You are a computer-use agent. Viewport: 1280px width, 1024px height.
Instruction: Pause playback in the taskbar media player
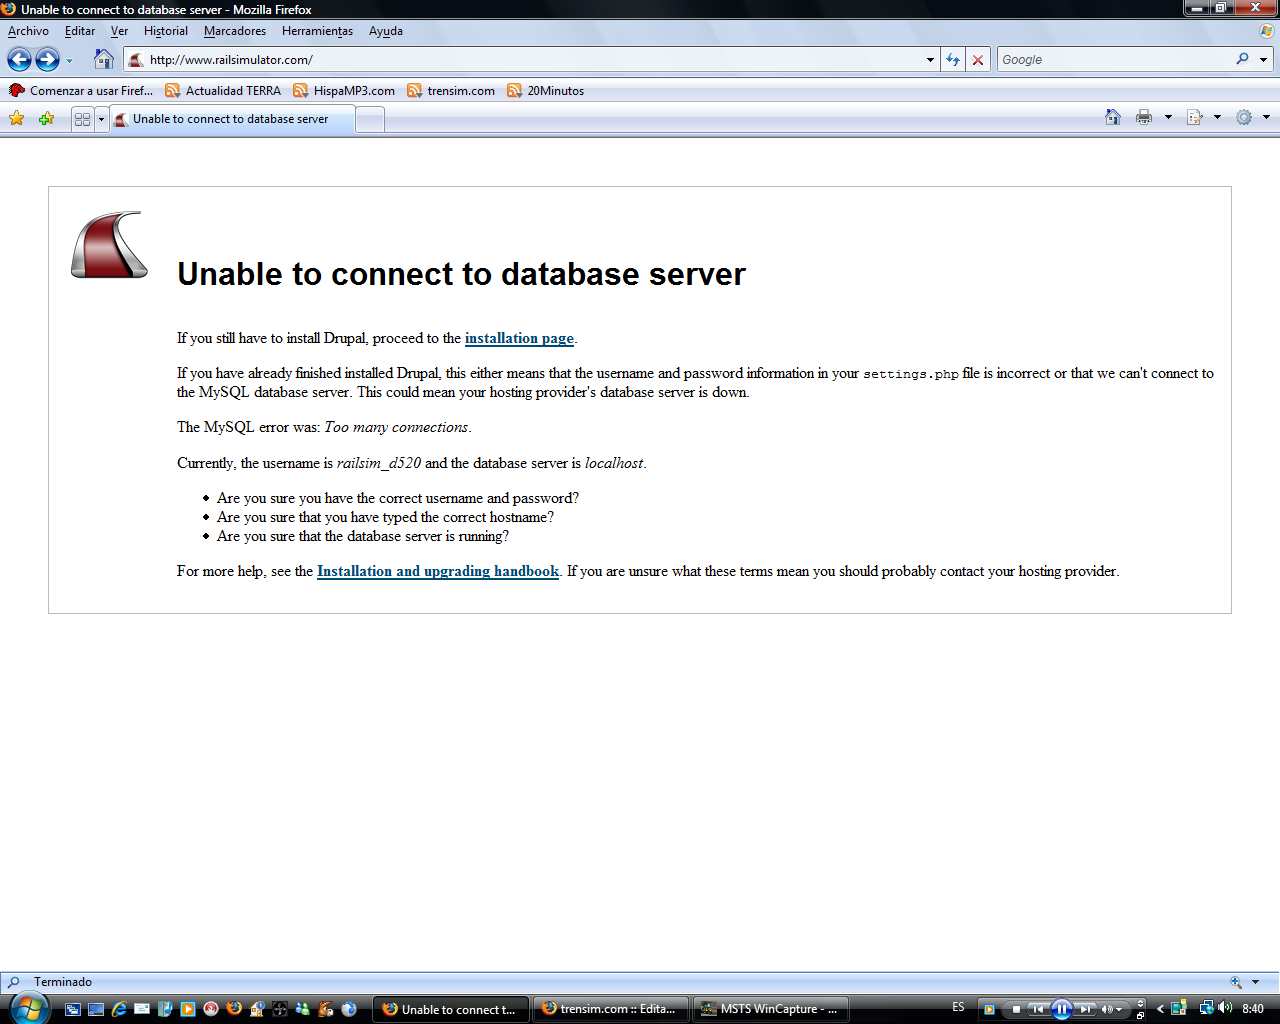[1062, 1009]
